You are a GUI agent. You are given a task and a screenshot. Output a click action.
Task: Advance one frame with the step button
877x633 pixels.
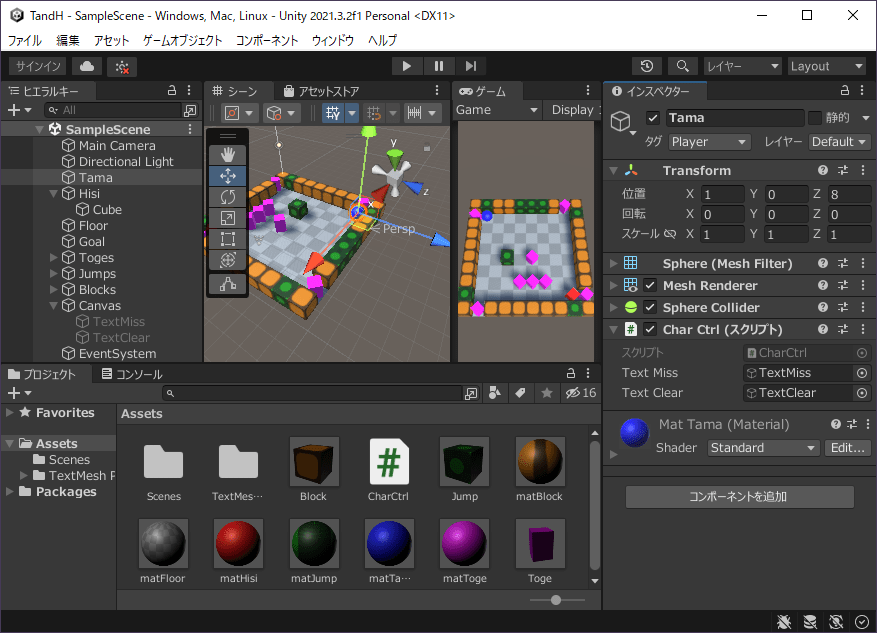pyautogui.click(x=470, y=66)
